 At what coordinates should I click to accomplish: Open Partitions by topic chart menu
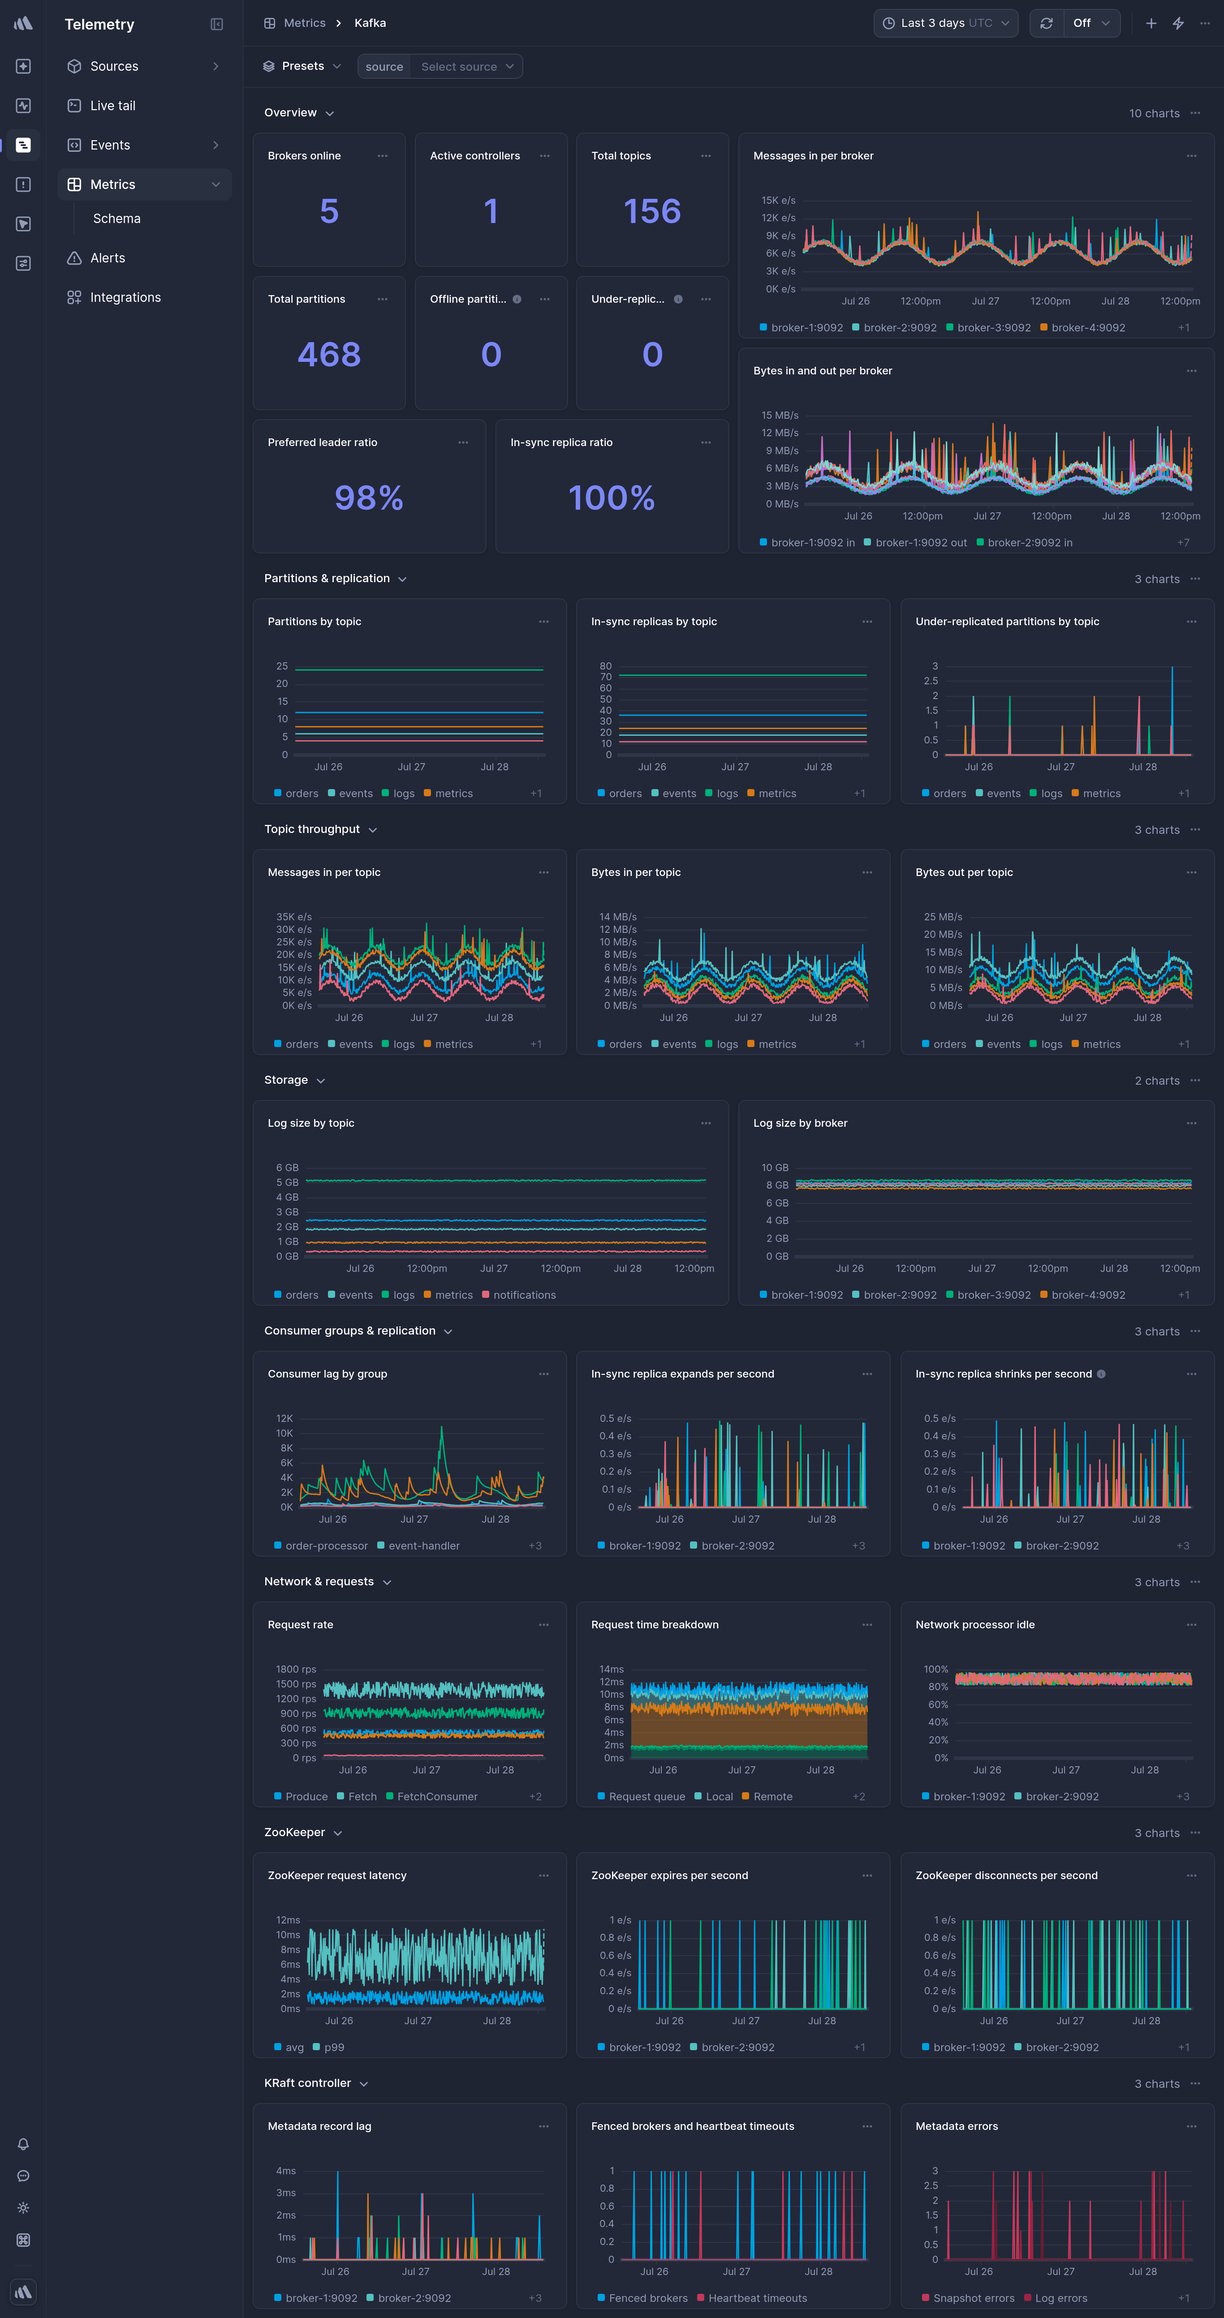[x=544, y=622]
